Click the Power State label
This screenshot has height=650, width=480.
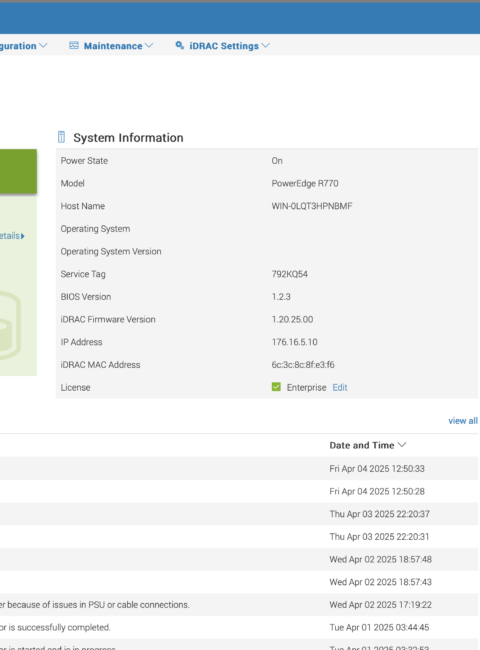[x=84, y=161]
